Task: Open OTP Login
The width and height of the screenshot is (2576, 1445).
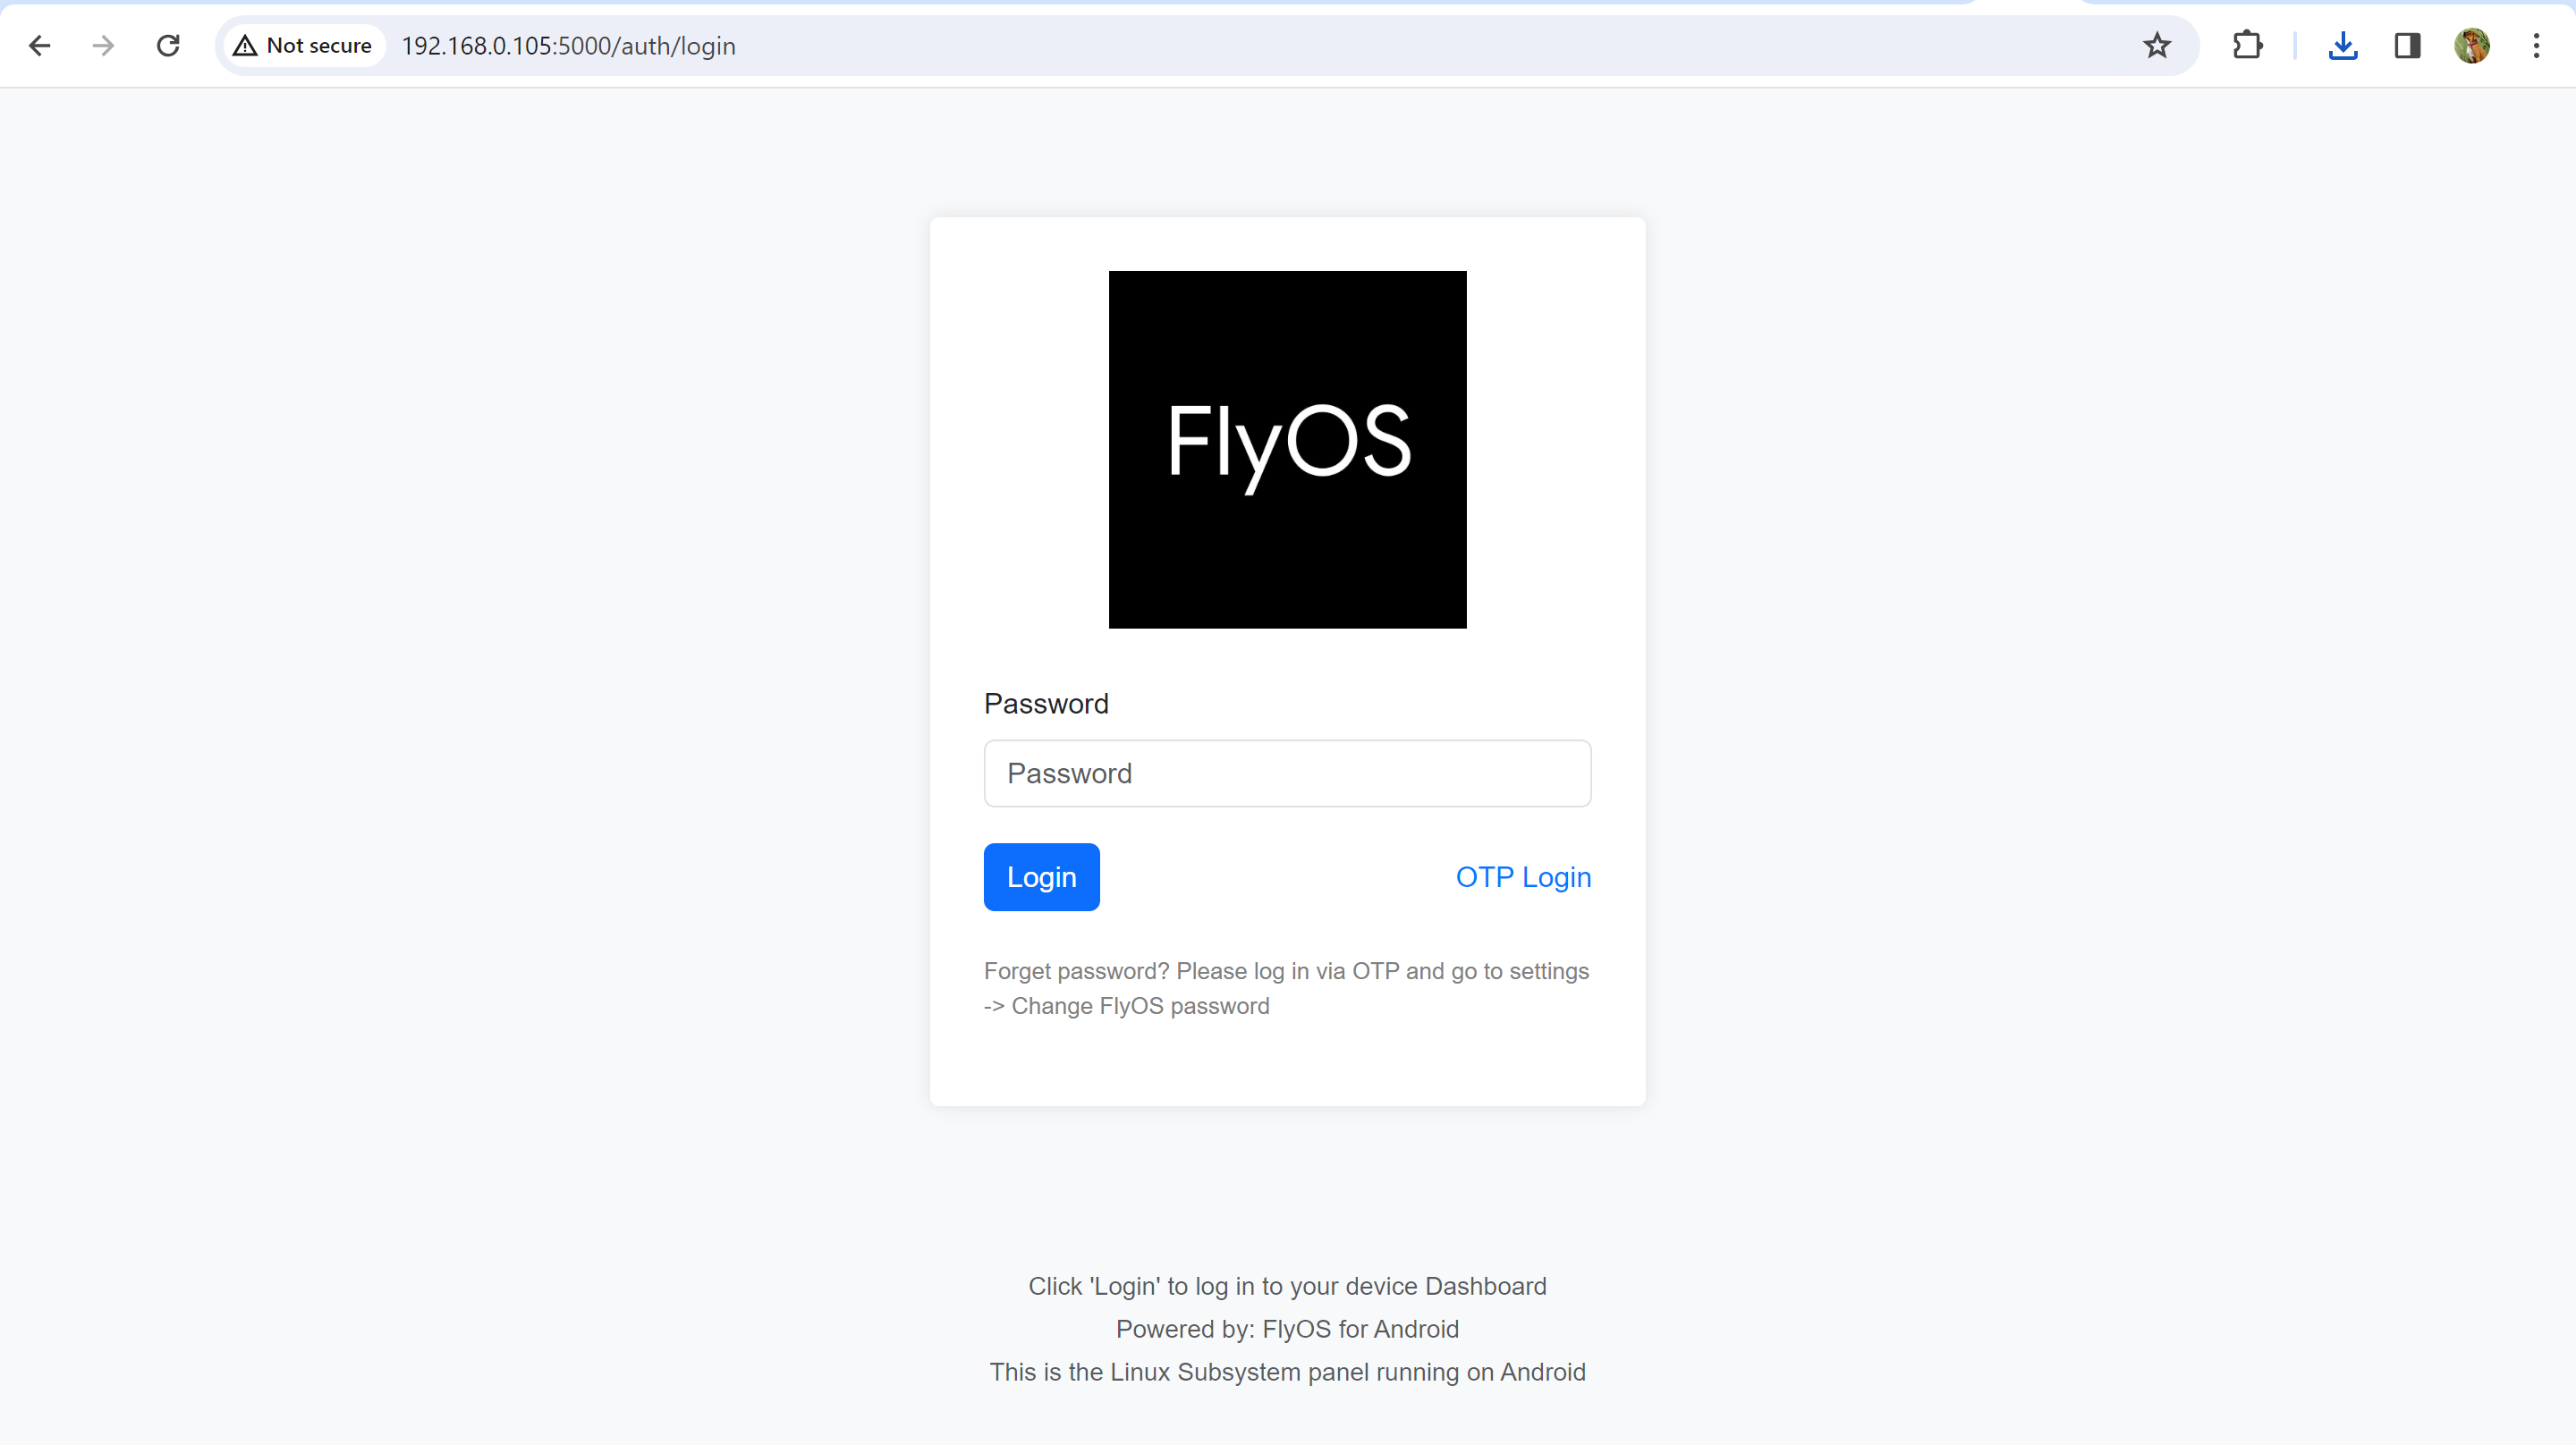Action: pyautogui.click(x=1523, y=877)
